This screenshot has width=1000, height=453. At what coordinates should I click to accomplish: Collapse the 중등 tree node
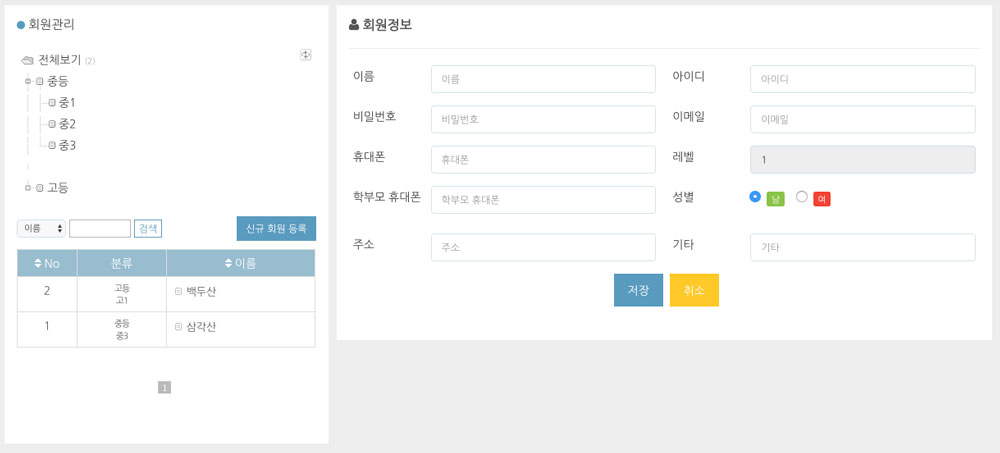point(28,81)
